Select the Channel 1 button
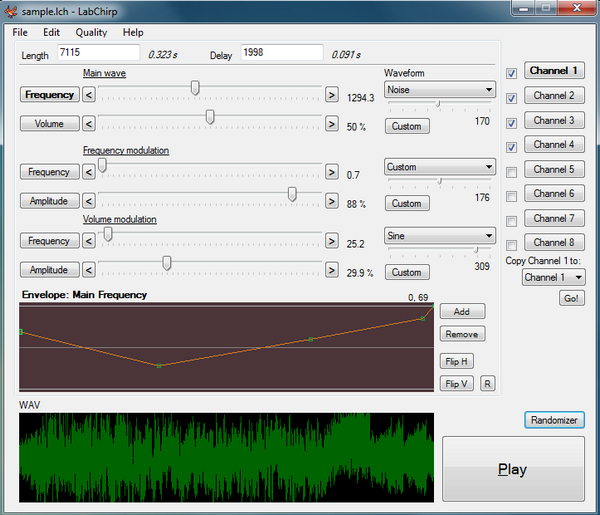The width and height of the screenshot is (600, 515). [554, 70]
